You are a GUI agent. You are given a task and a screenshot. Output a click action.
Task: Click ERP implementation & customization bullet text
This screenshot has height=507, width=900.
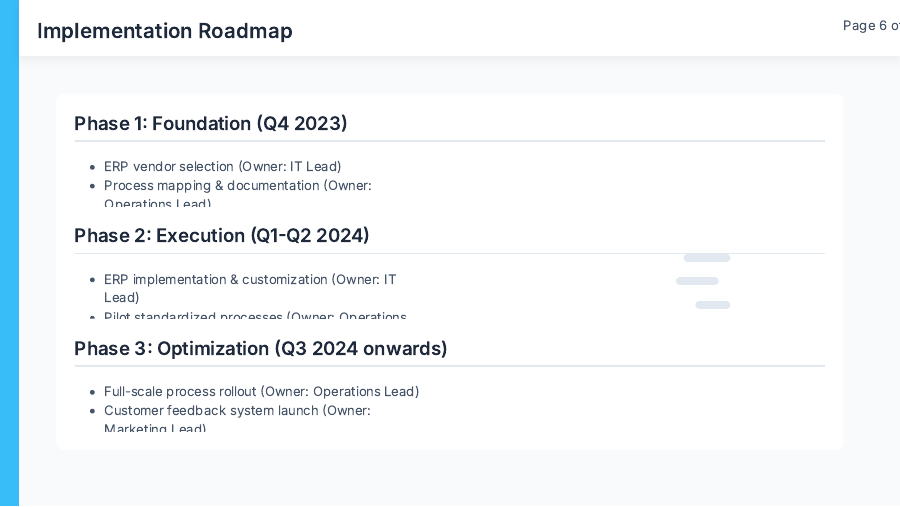click(x=250, y=280)
